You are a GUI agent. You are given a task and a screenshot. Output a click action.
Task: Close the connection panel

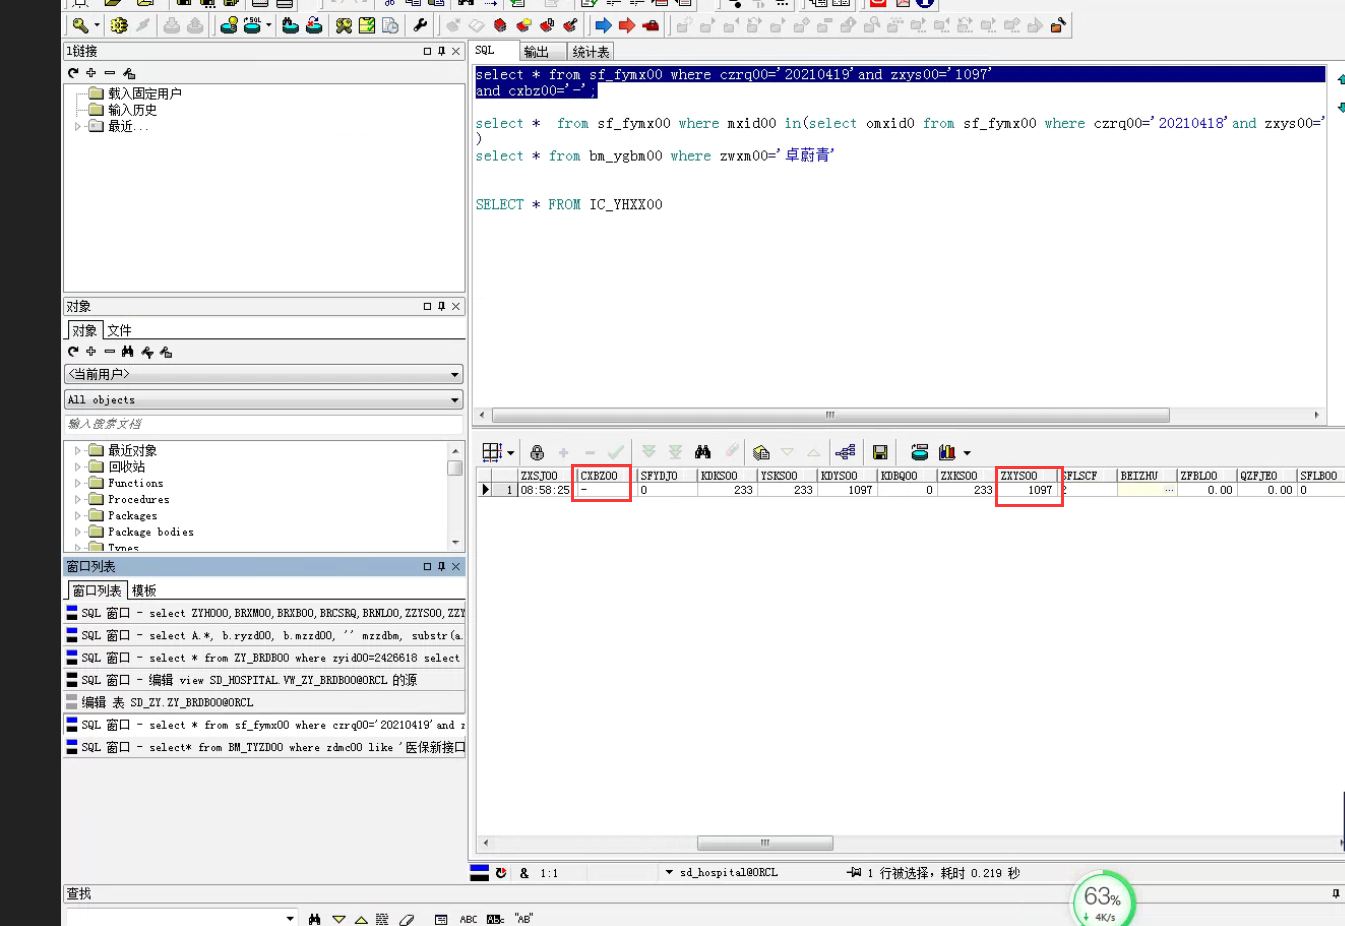point(456,51)
